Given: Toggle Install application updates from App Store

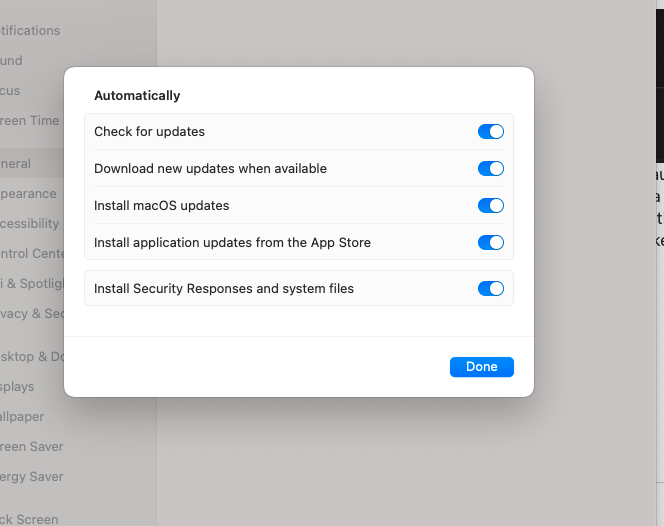Looking at the screenshot, I should point(490,243).
